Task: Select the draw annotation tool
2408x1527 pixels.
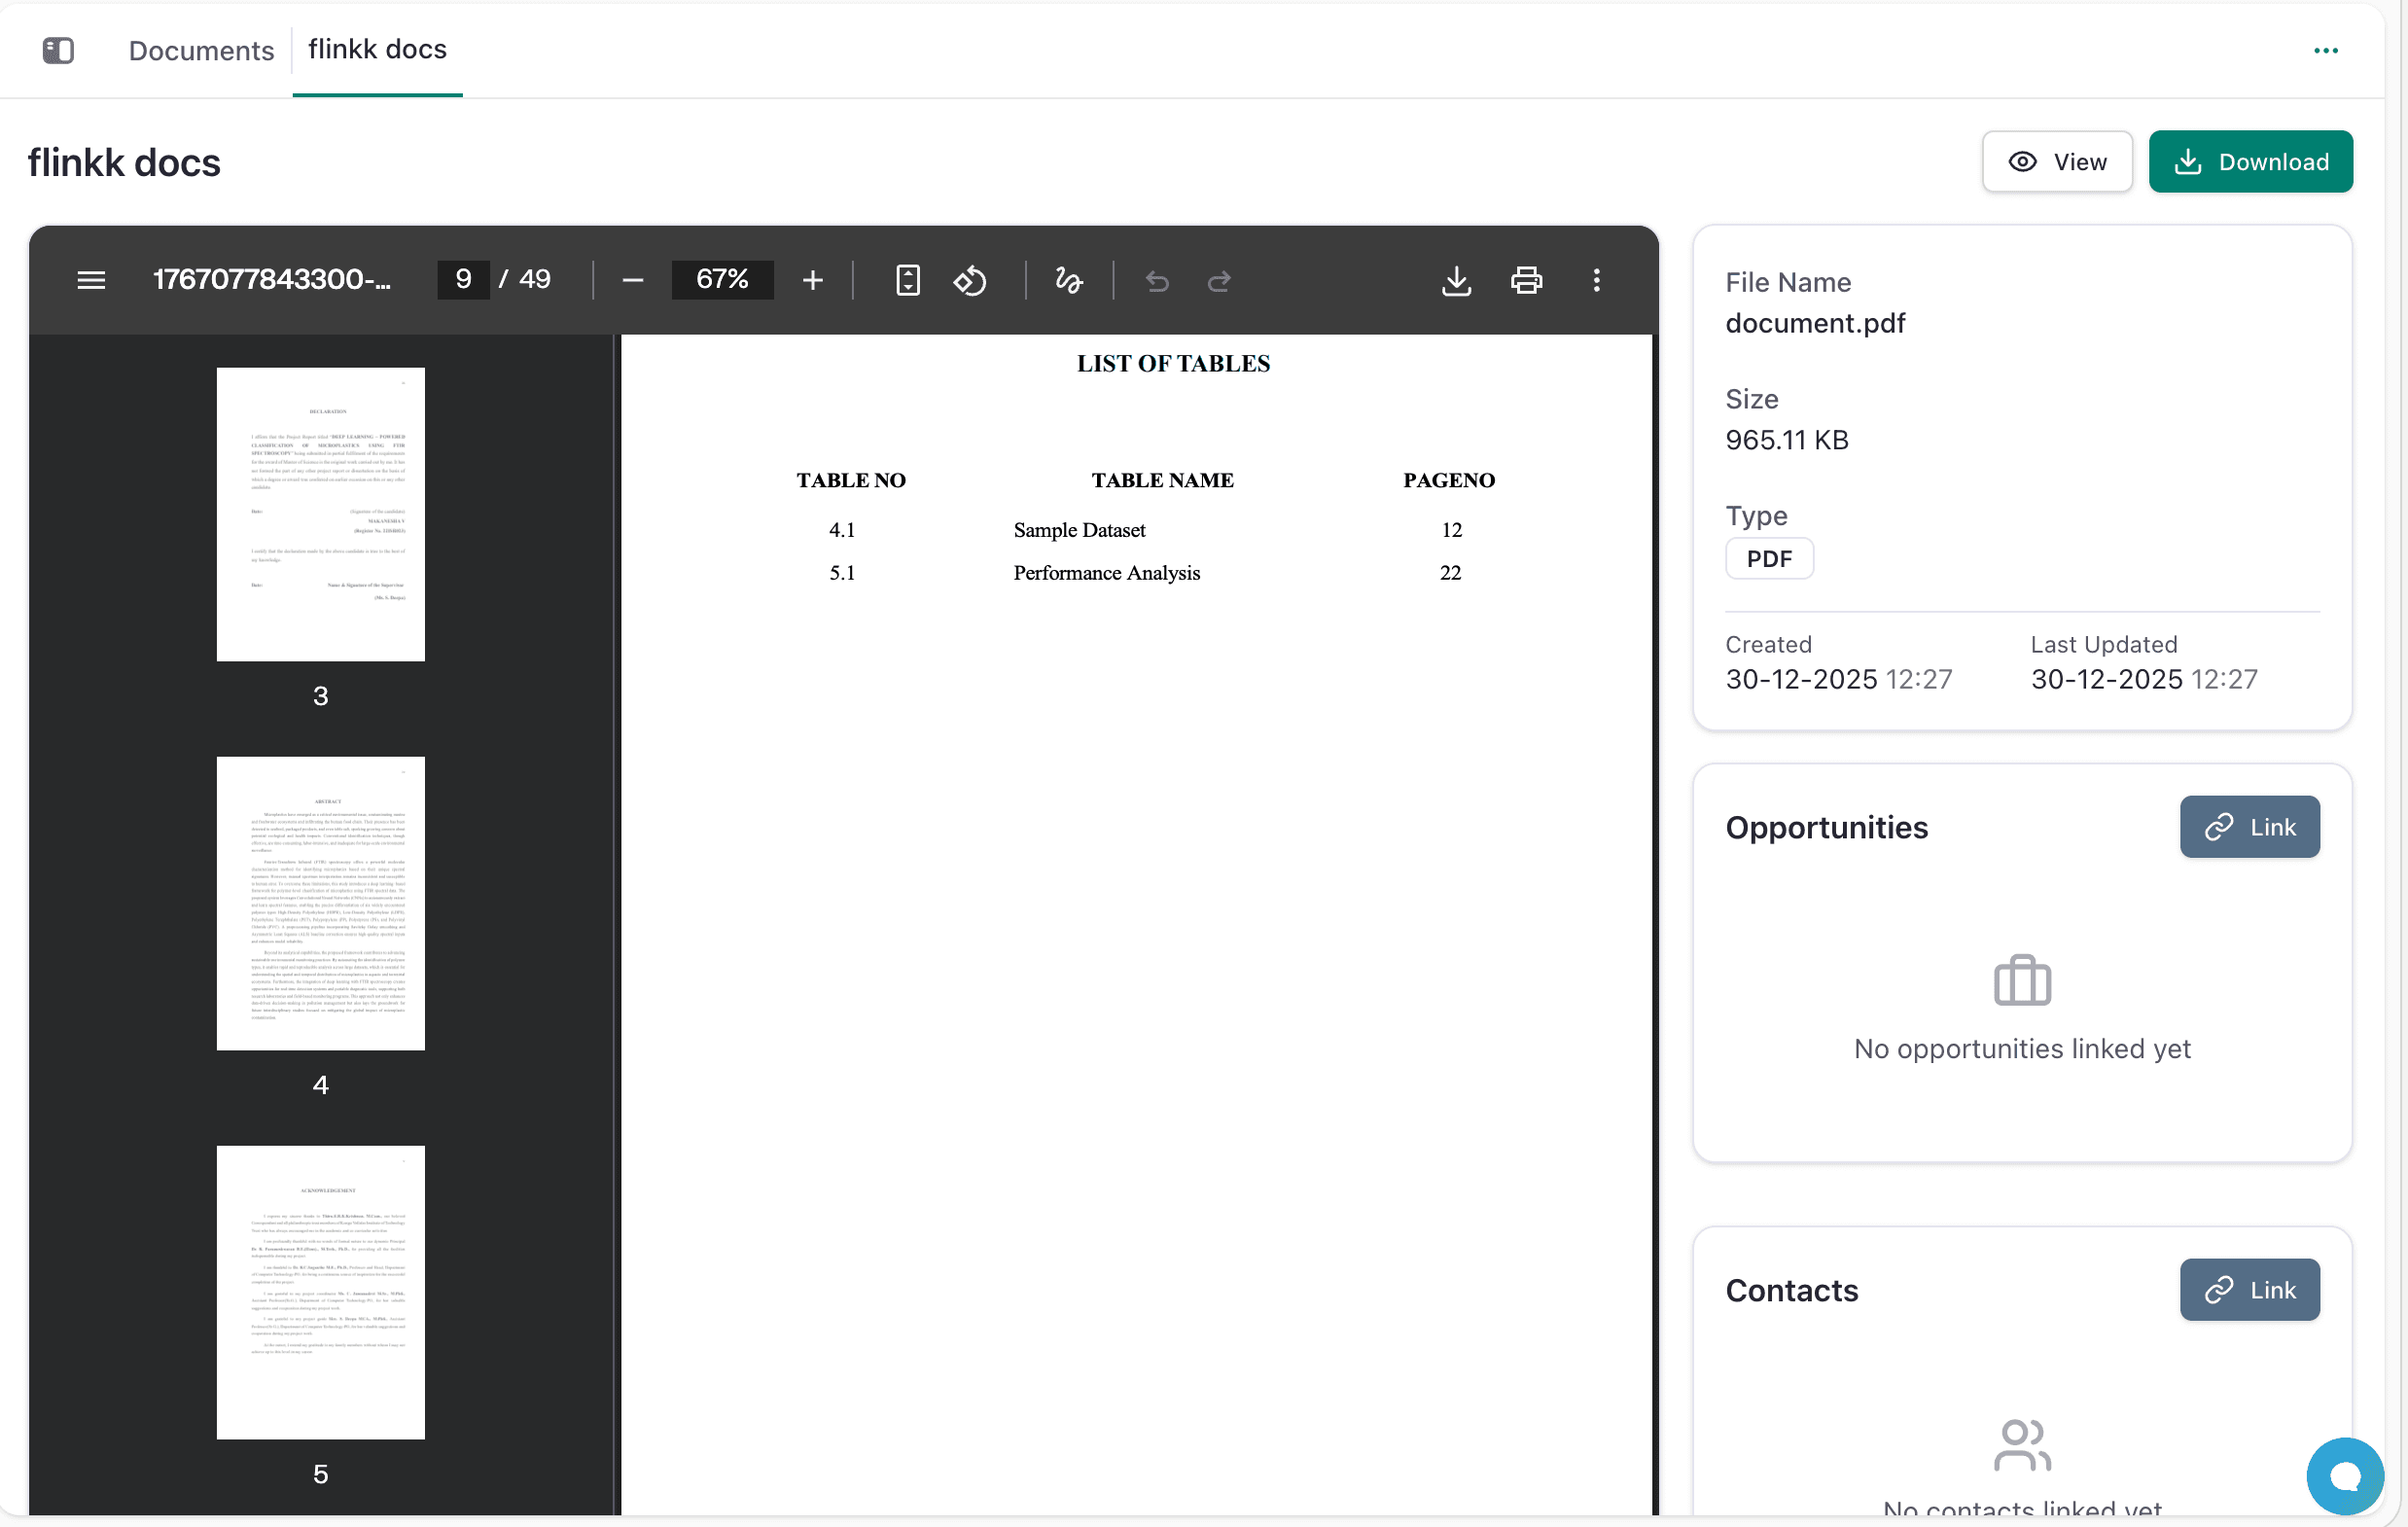Action: [1069, 280]
